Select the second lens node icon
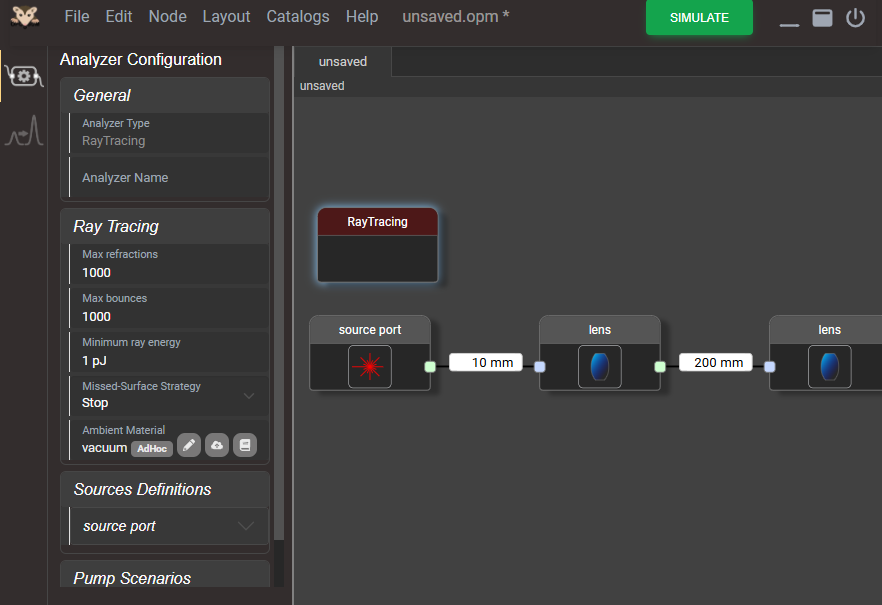This screenshot has width=882, height=605. click(x=830, y=367)
